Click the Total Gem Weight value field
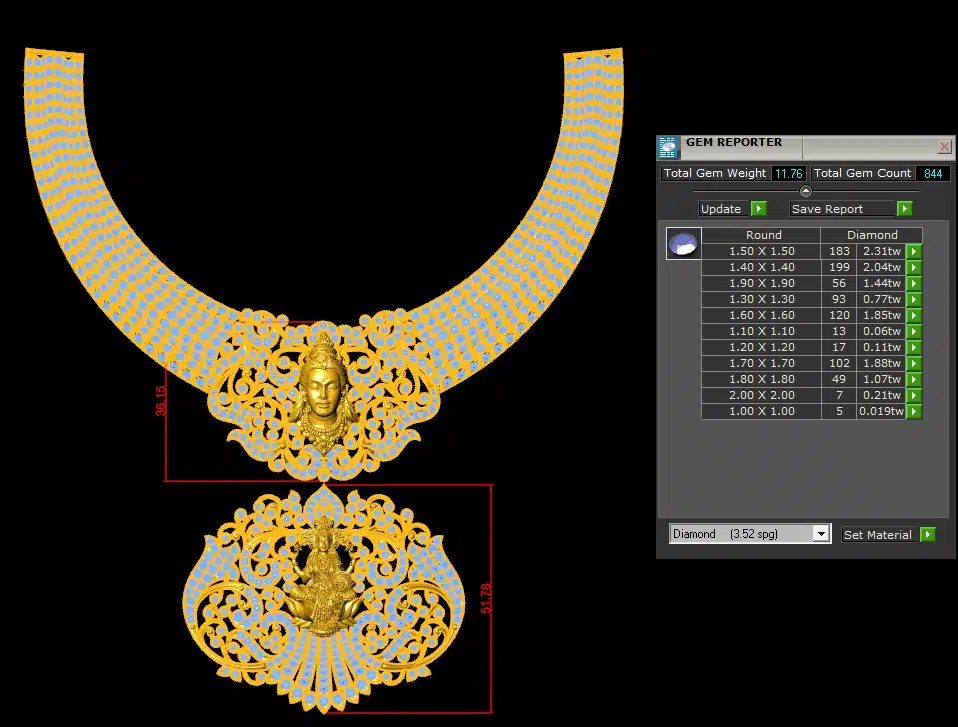Screen dimensions: 958x727 [x=788, y=174]
